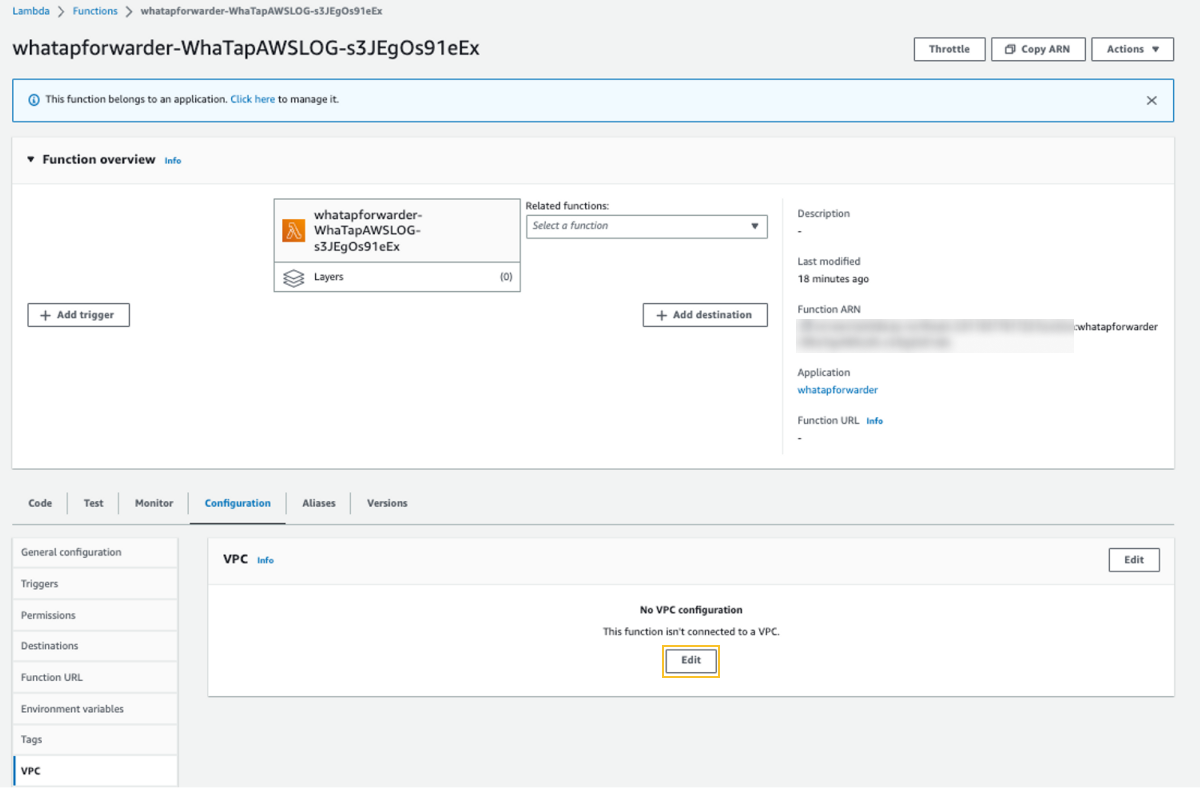This screenshot has height=788, width=1200.
Task: Open whatapforwarder application link
Action: pos(837,390)
